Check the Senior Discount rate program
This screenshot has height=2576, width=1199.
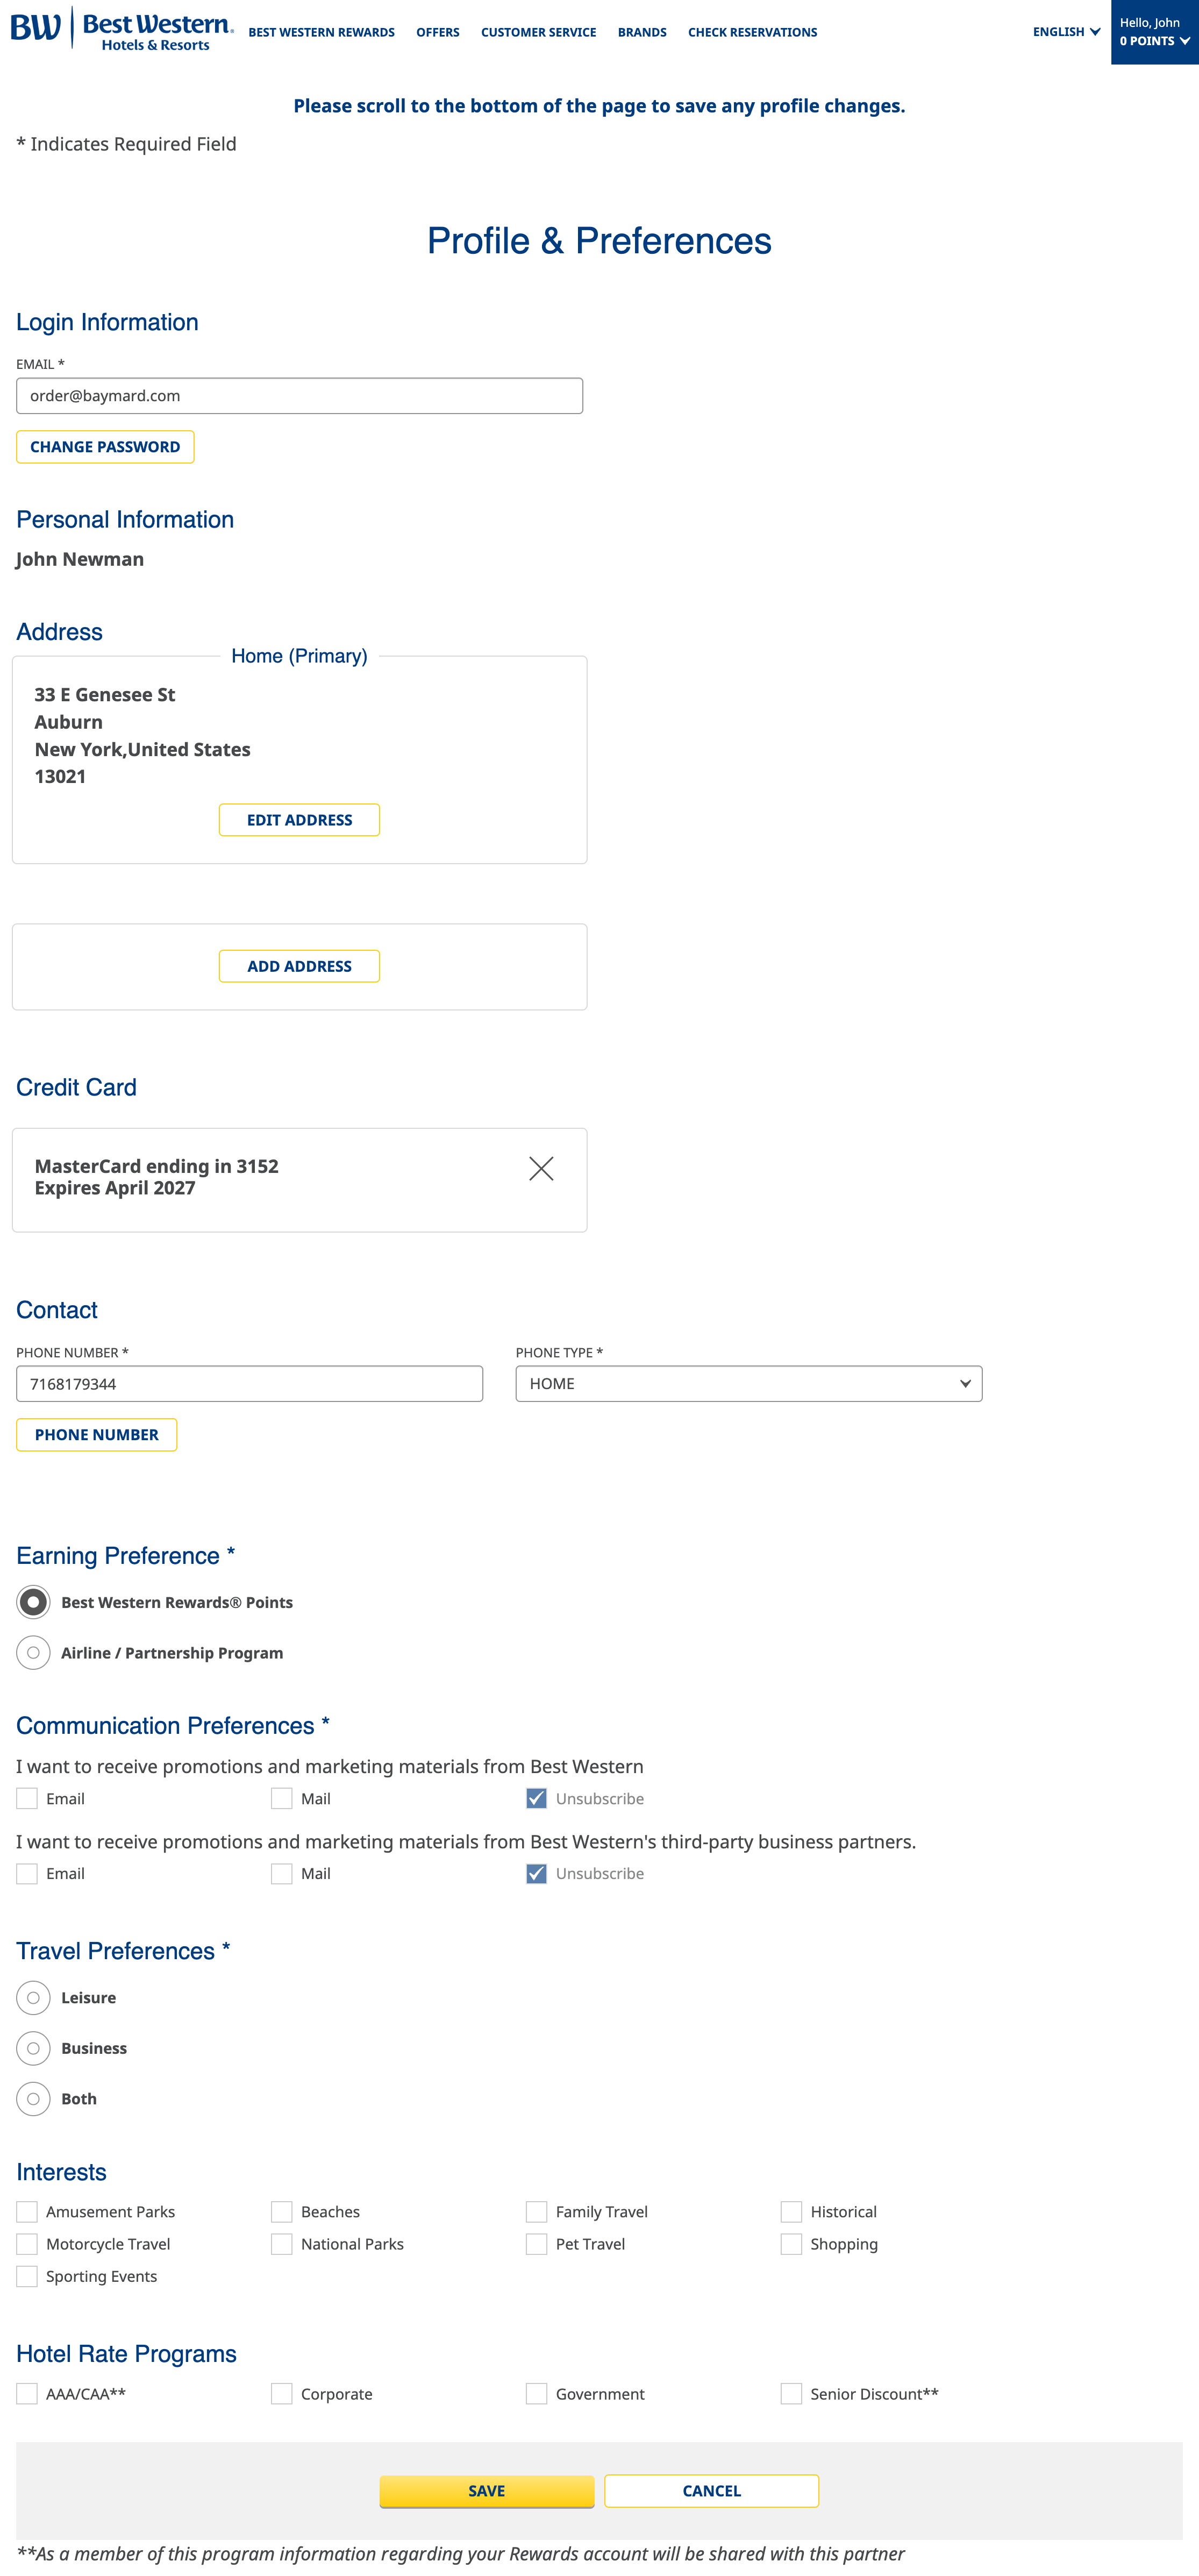(791, 2394)
